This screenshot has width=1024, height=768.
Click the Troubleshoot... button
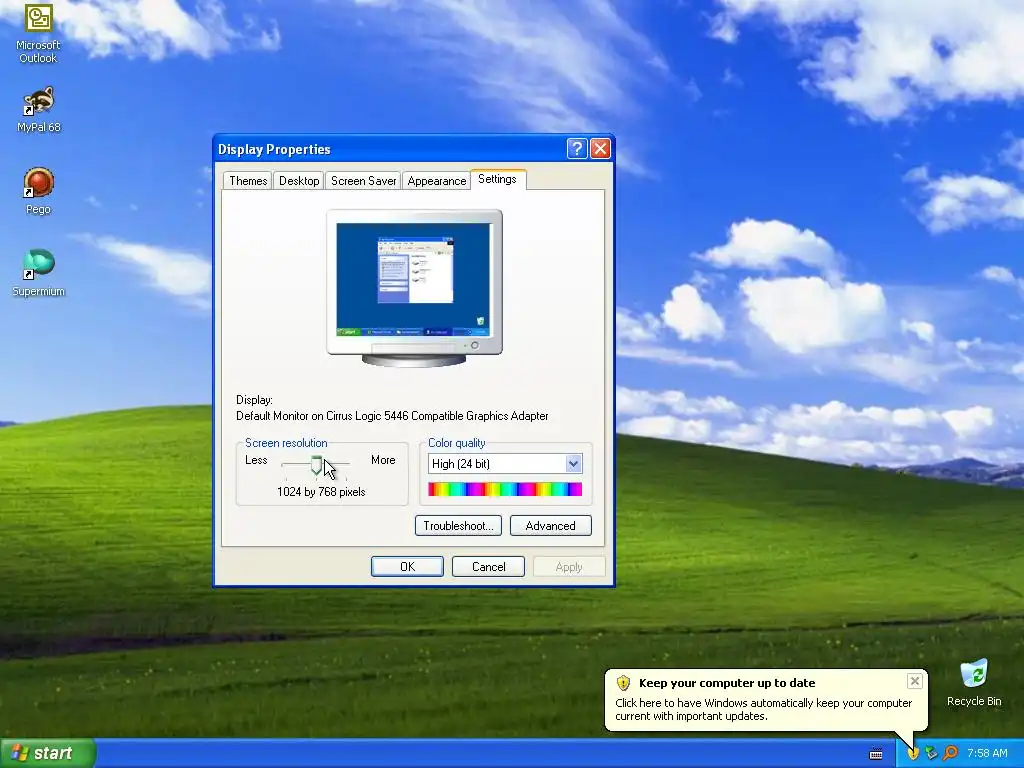(458, 526)
